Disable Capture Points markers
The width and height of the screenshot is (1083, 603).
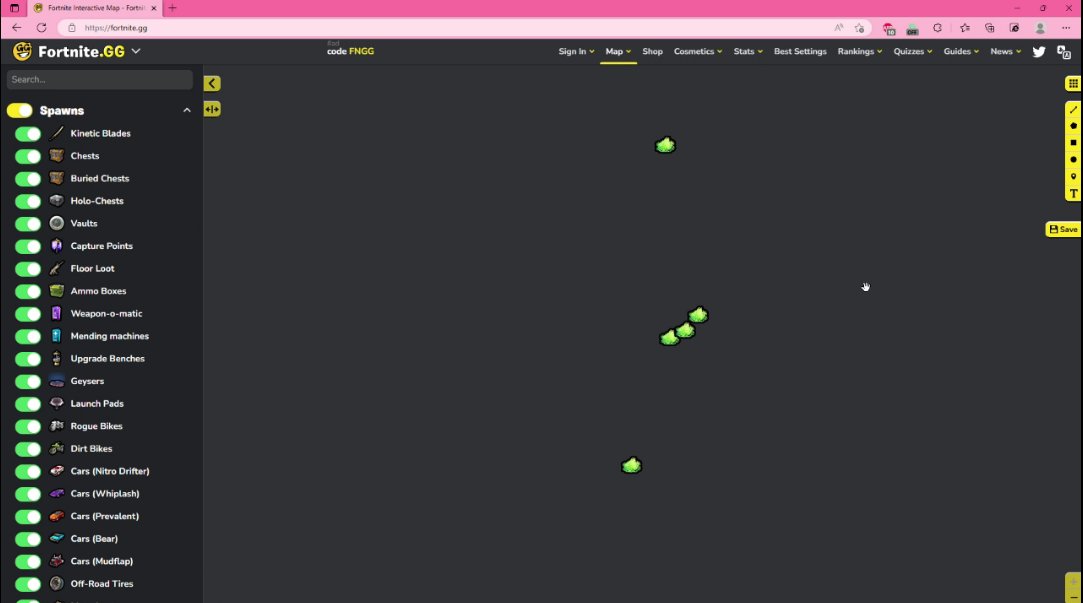point(28,247)
